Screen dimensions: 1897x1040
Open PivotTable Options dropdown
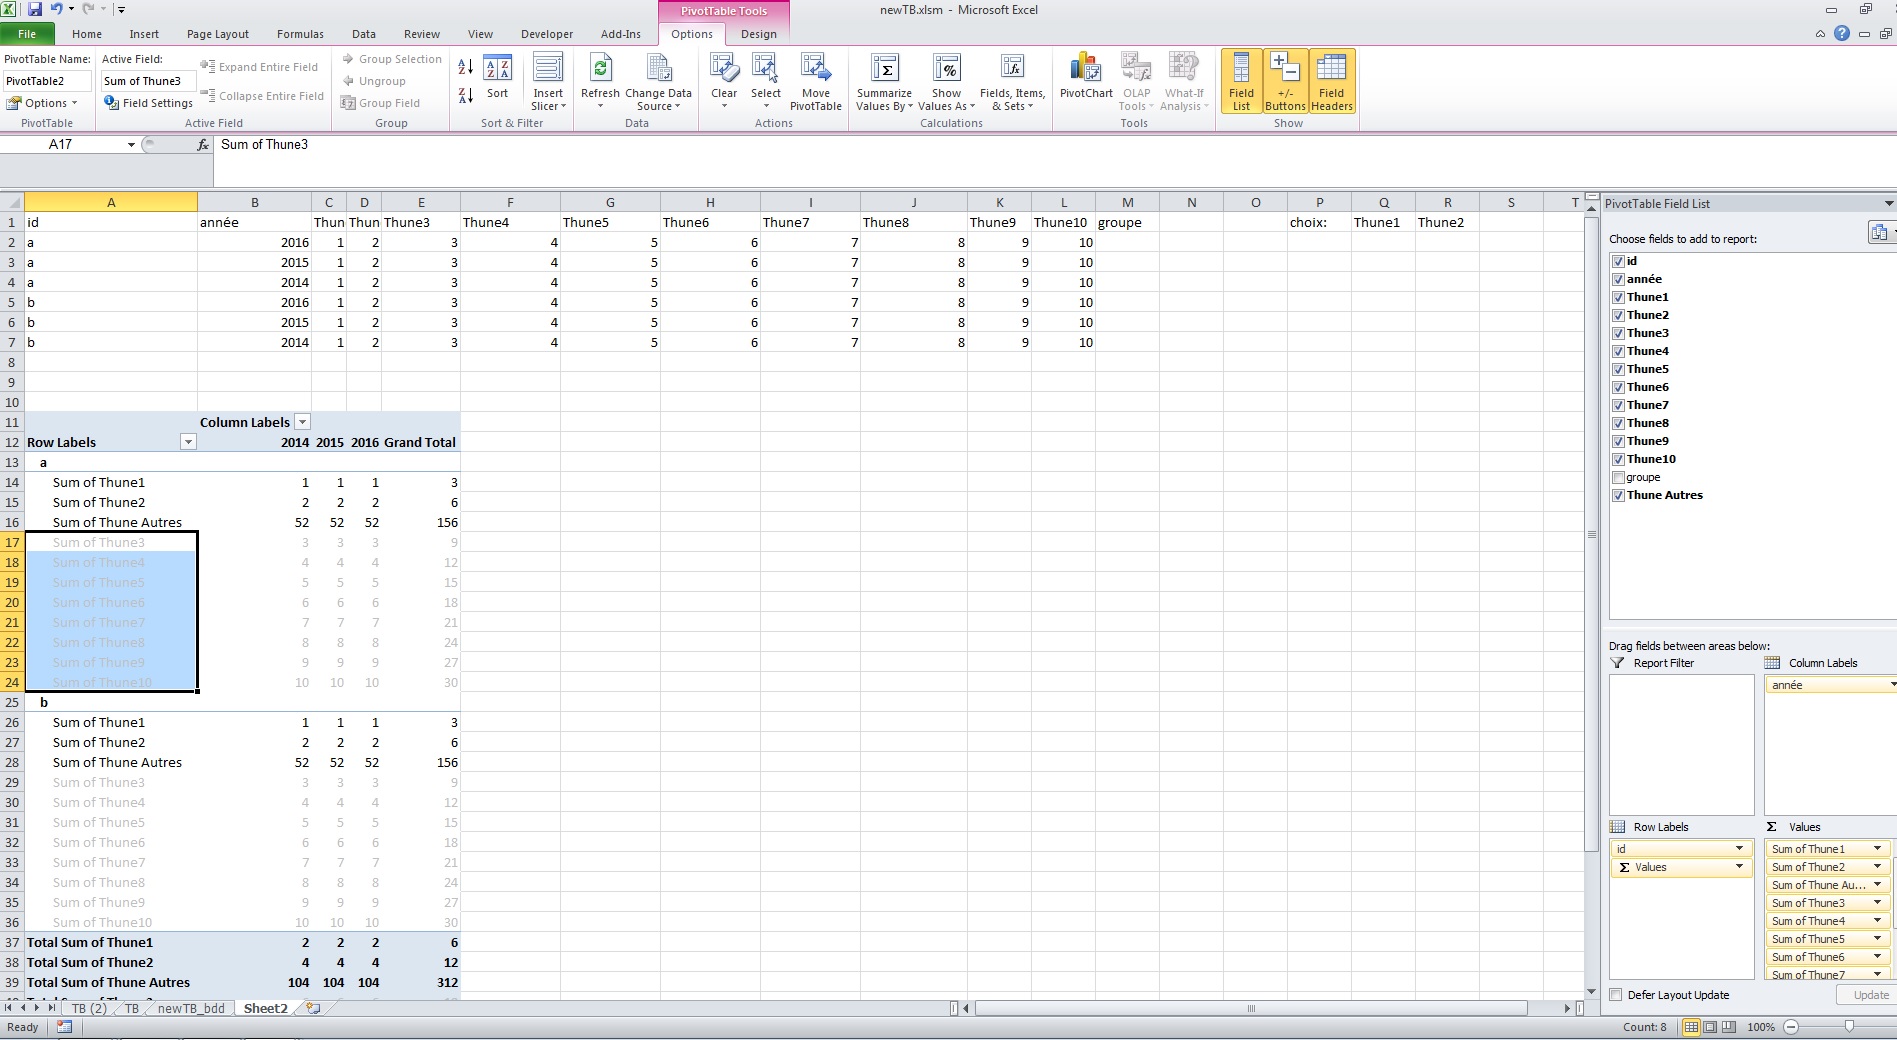point(41,103)
